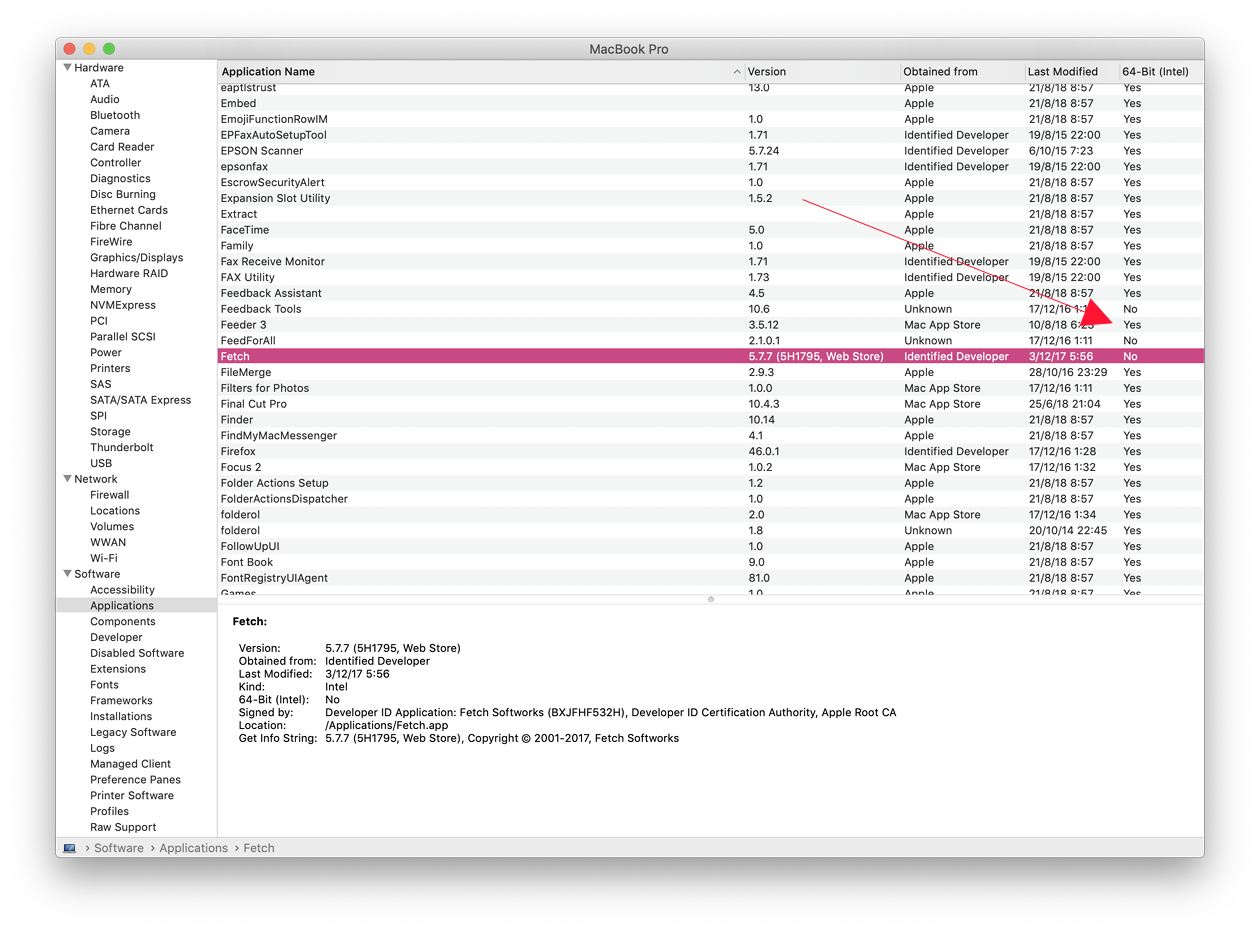Click the /Applications/Fetch.app location text

[387, 726]
